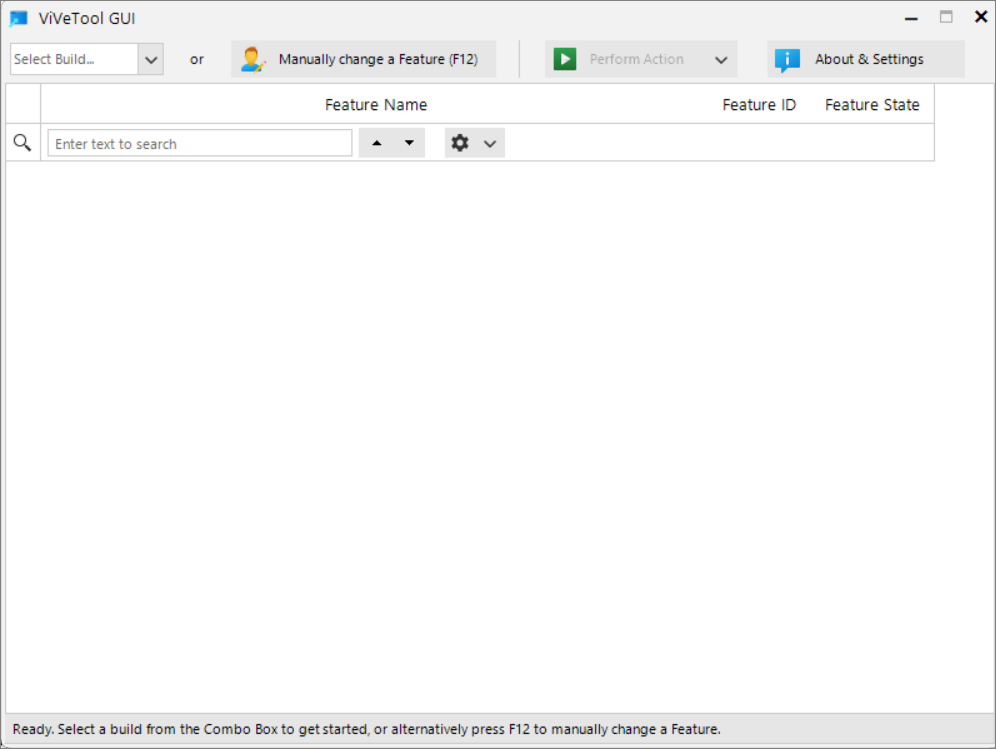
Task: Click the ViVeTool GUI app icon in title bar
Action: tap(19, 18)
